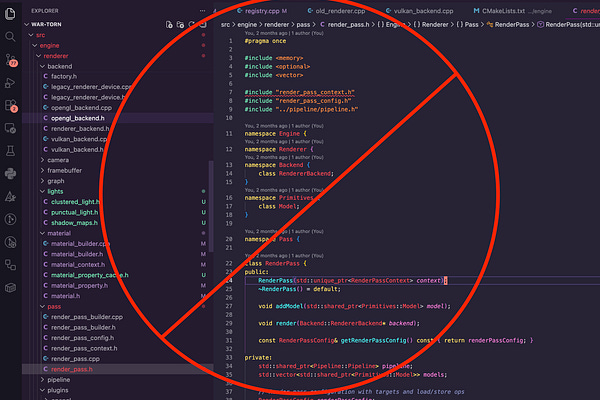The image size is (600, 400).
Task: Click the M icon on CMakeLists.txt tab
Action: 476,11
